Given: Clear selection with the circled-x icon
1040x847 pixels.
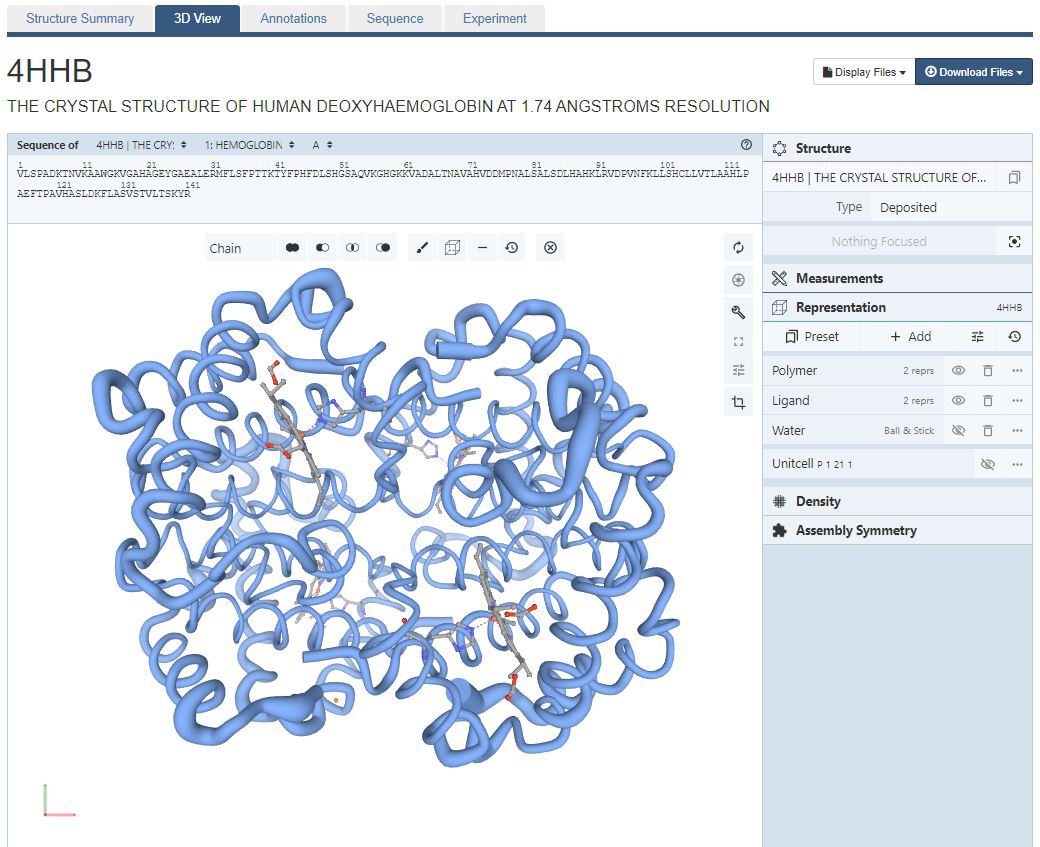Looking at the screenshot, I should pos(549,247).
